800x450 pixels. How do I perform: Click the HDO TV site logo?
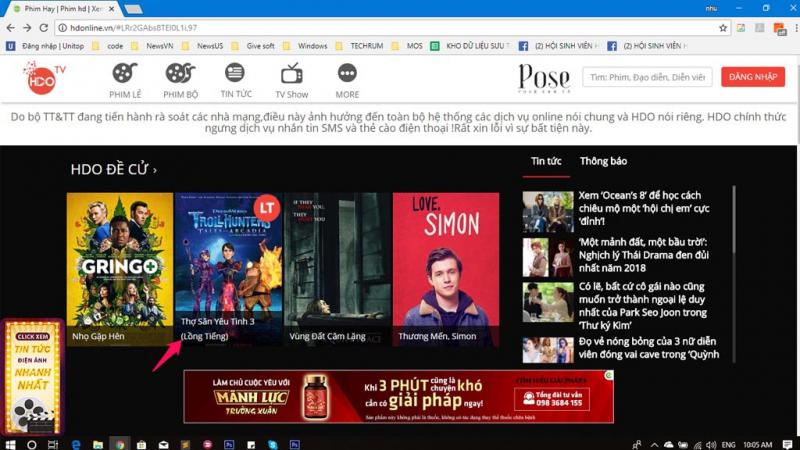[x=44, y=76]
